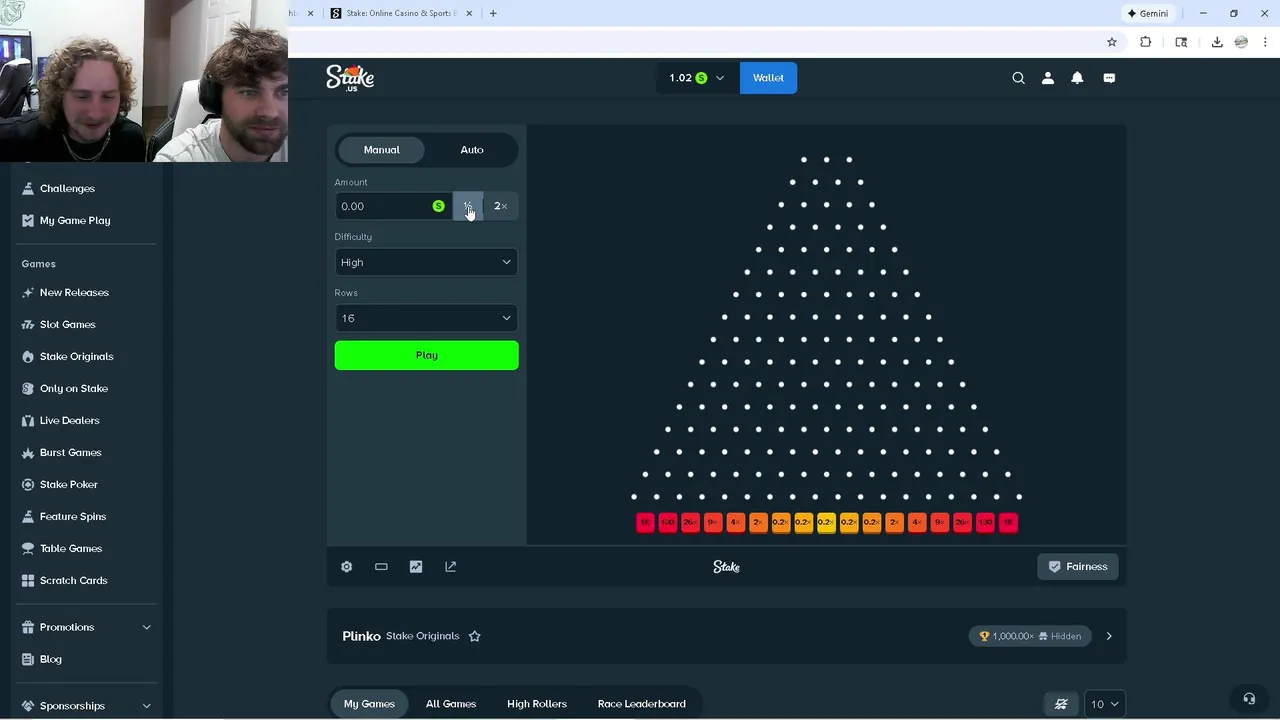Open Stake Originals in the sidebar

tap(76, 356)
